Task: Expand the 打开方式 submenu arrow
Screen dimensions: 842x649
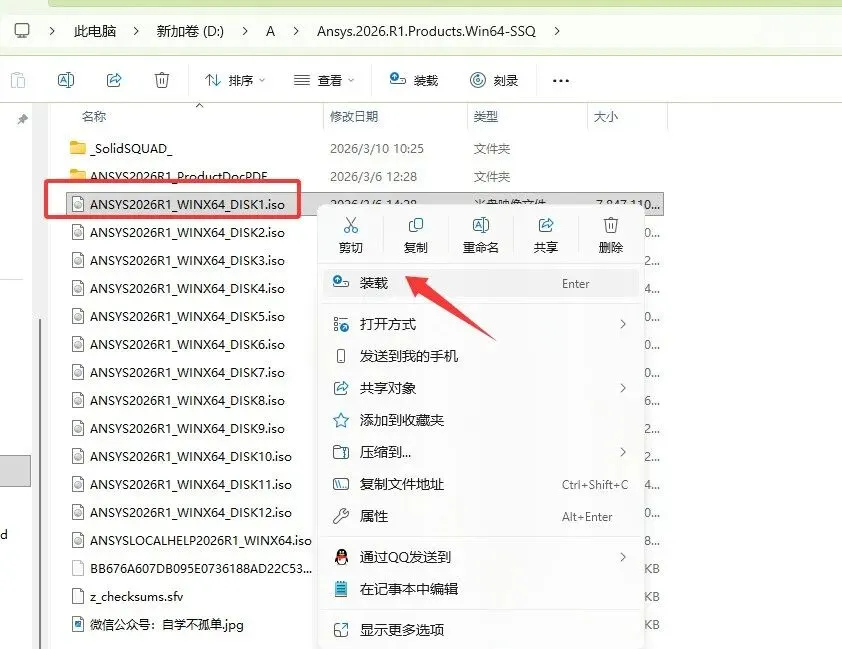Action: click(623, 324)
